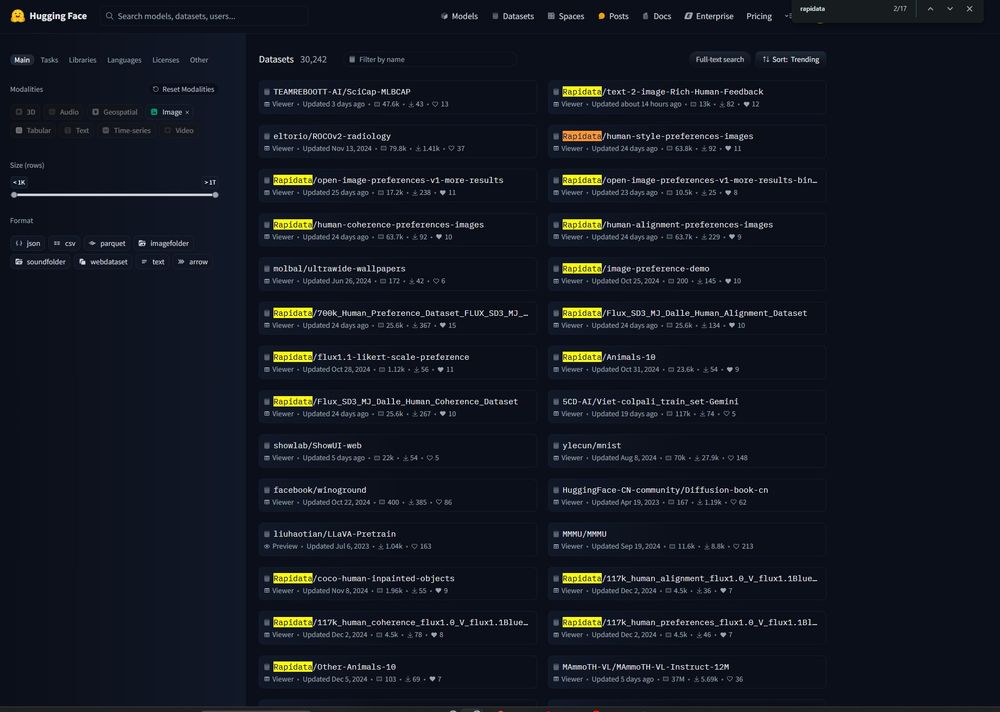This screenshot has width=1000, height=712.
Task: Select the webdataset format filter
Action: 103,262
